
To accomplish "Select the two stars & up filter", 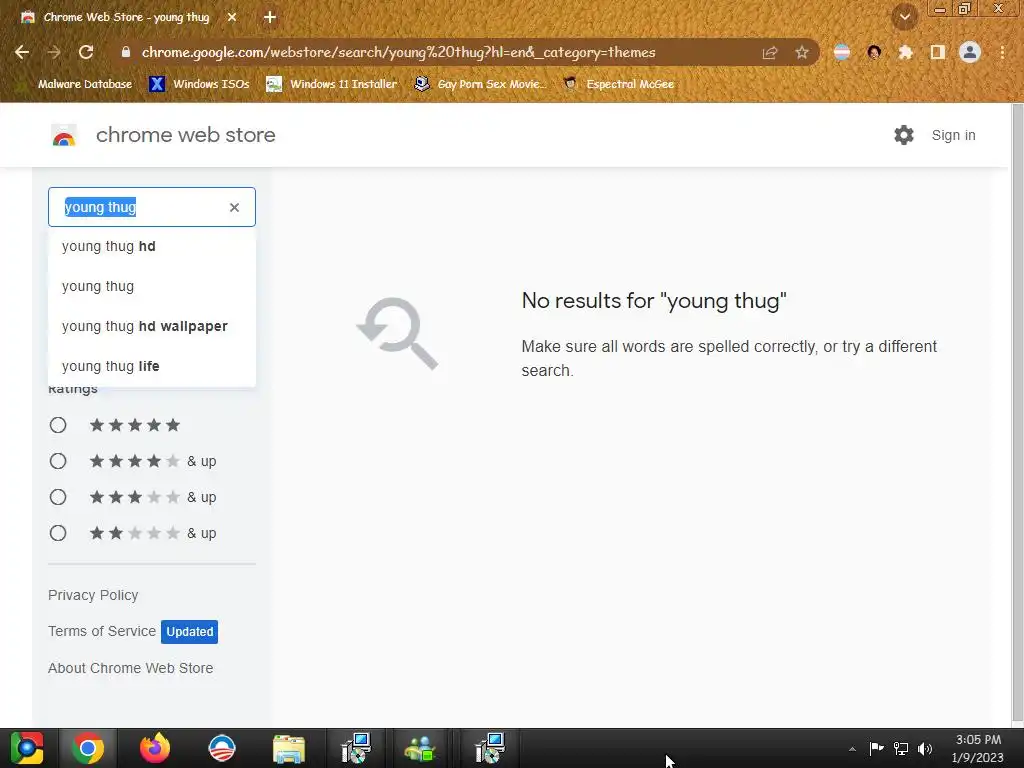I will 58,533.
